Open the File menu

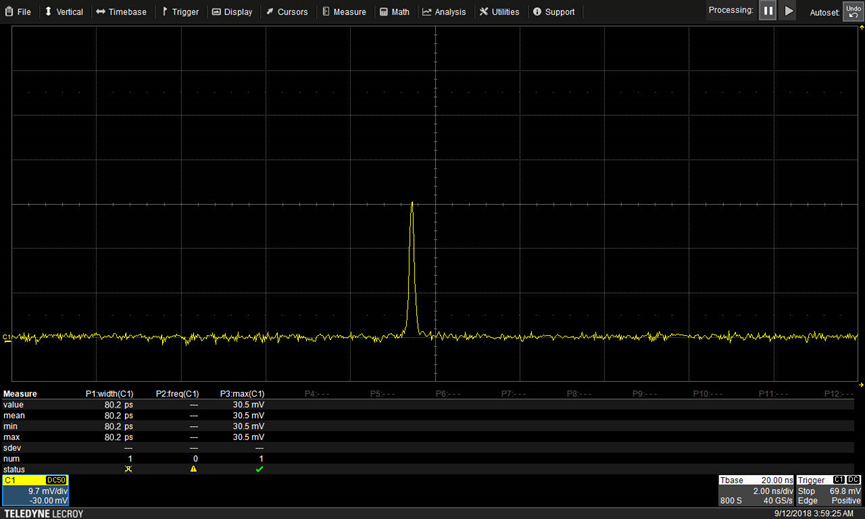point(18,12)
